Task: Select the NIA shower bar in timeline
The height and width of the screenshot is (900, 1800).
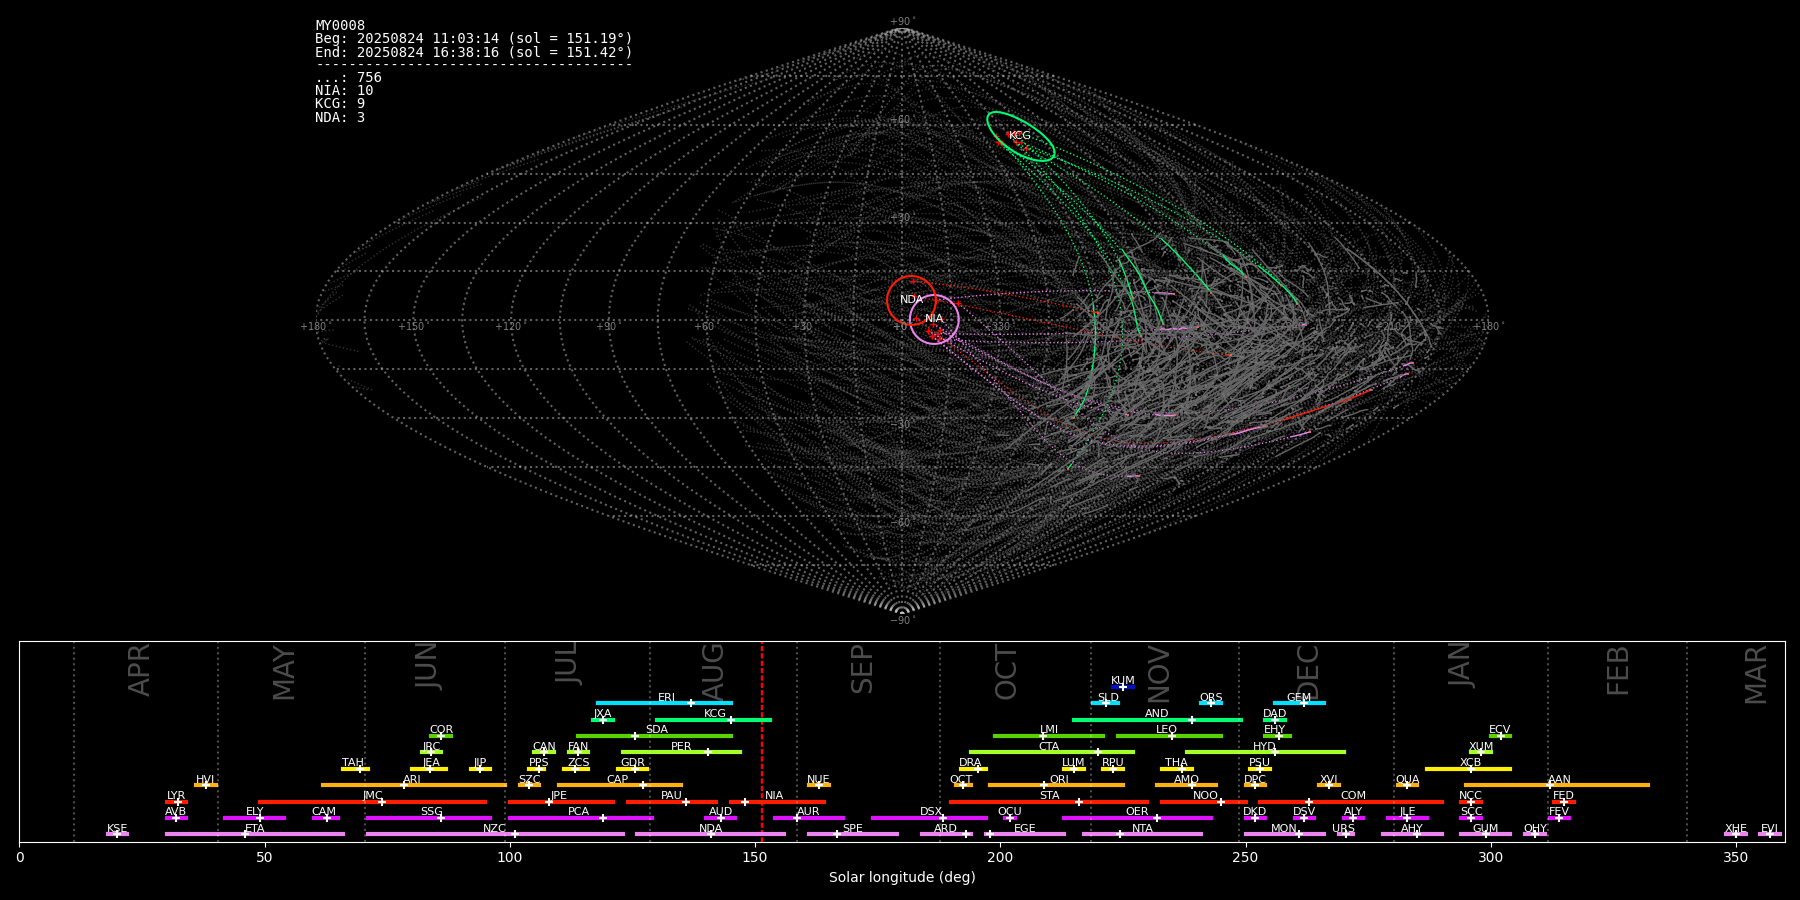Action: click(777, 801)
